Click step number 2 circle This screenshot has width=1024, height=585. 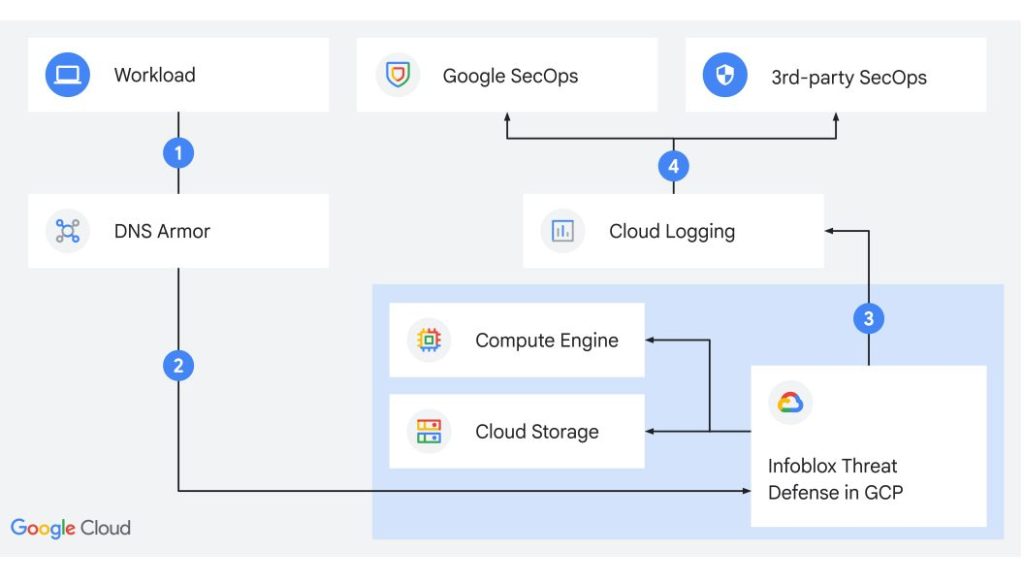178,366
